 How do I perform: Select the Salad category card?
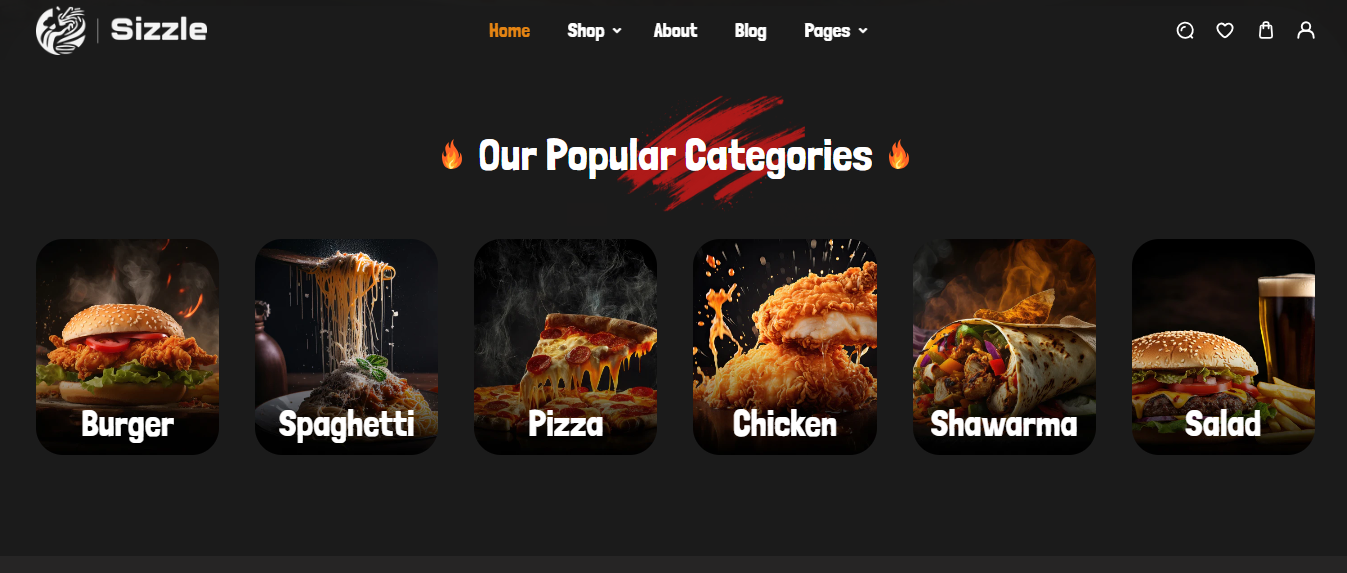[1223, 347]
